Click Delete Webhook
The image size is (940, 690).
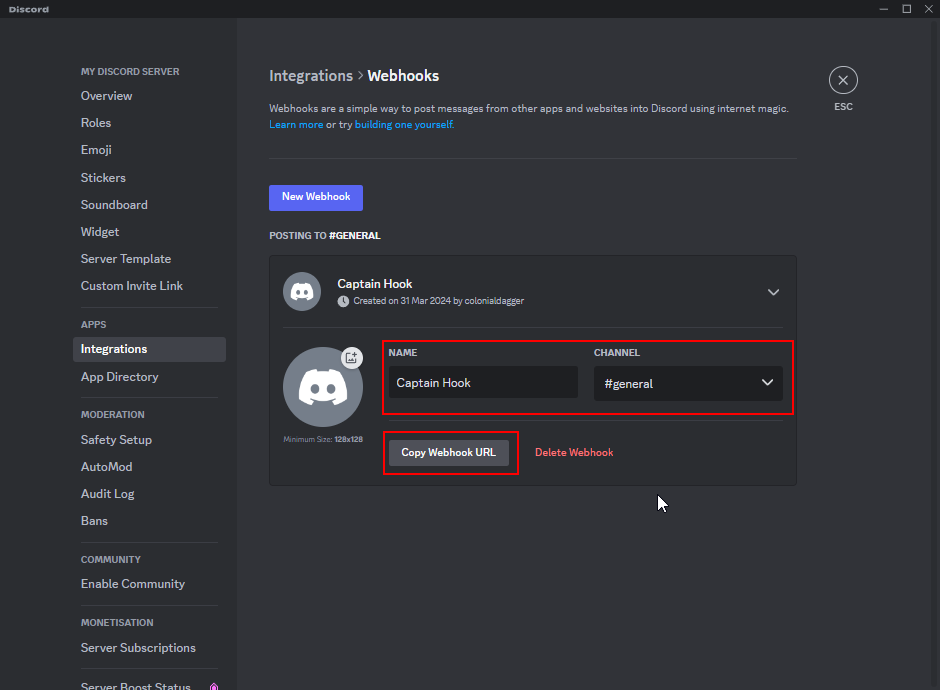point(574,453)
